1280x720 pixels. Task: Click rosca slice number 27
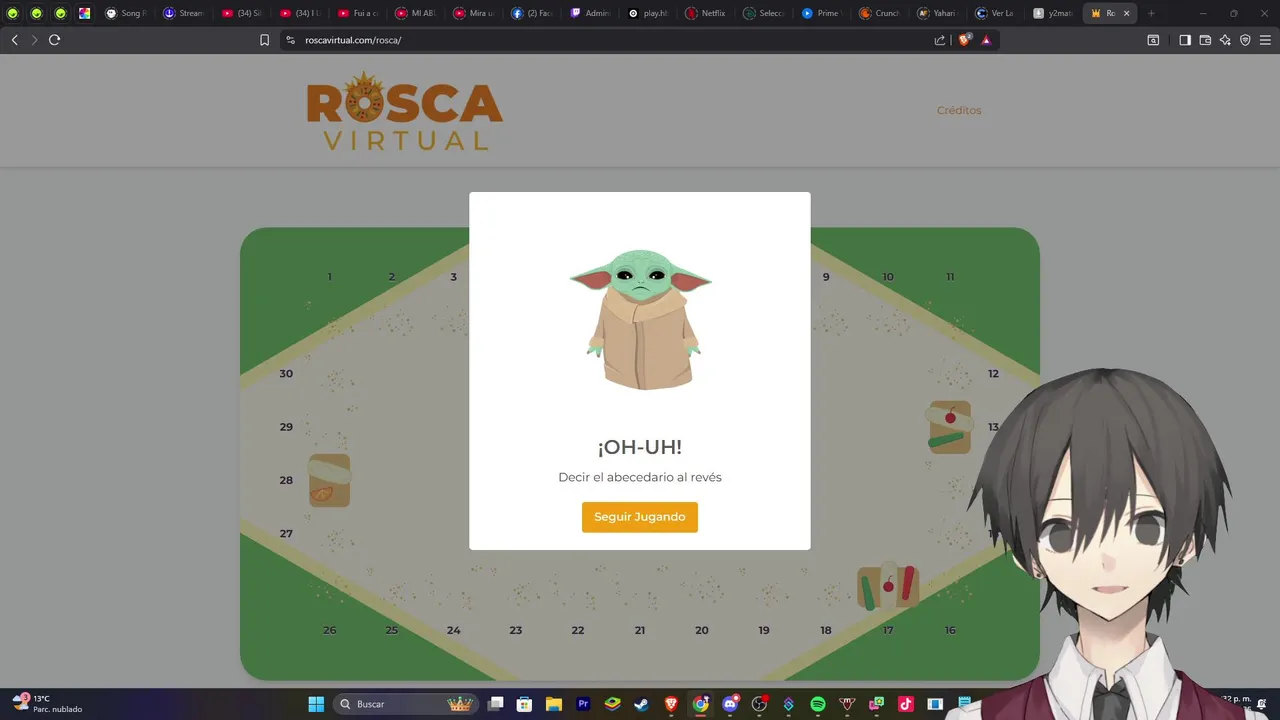286,533
